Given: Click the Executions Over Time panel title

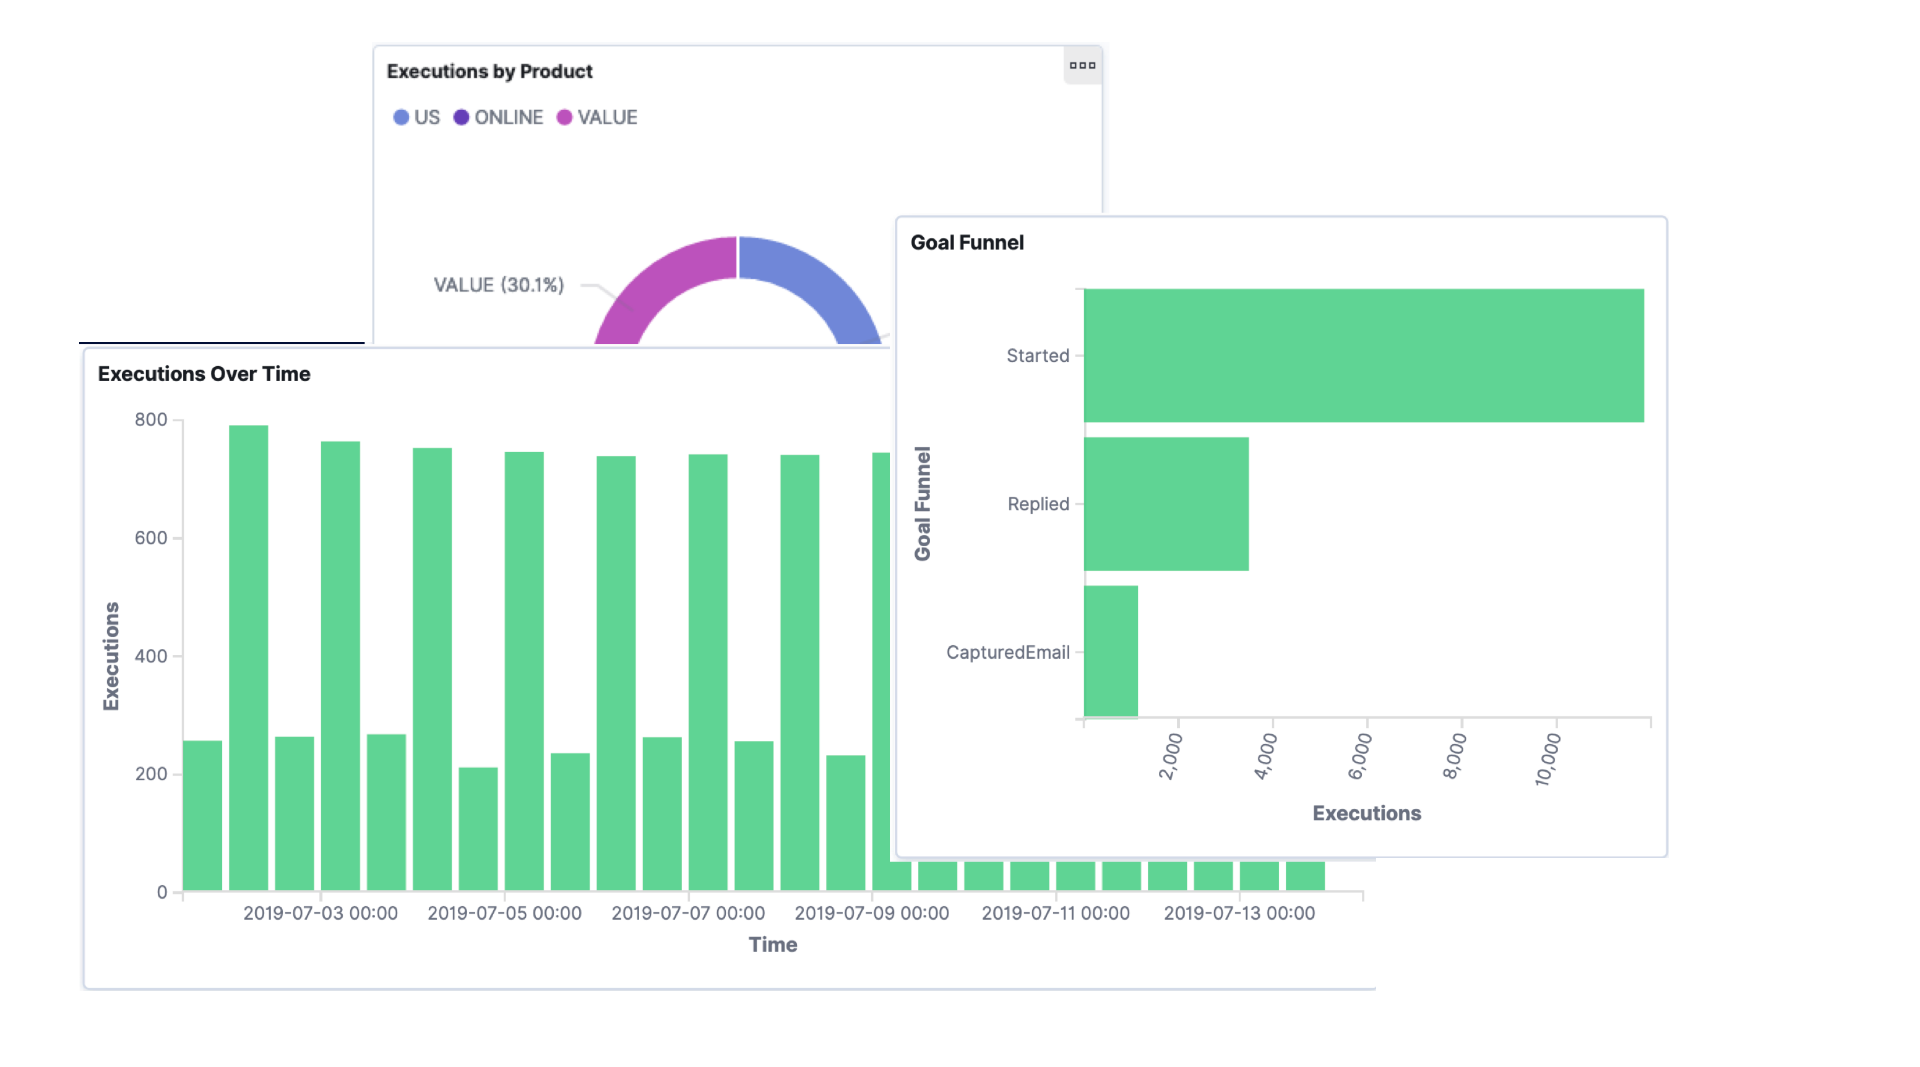Looking at the screenshot, I should 204,374.
